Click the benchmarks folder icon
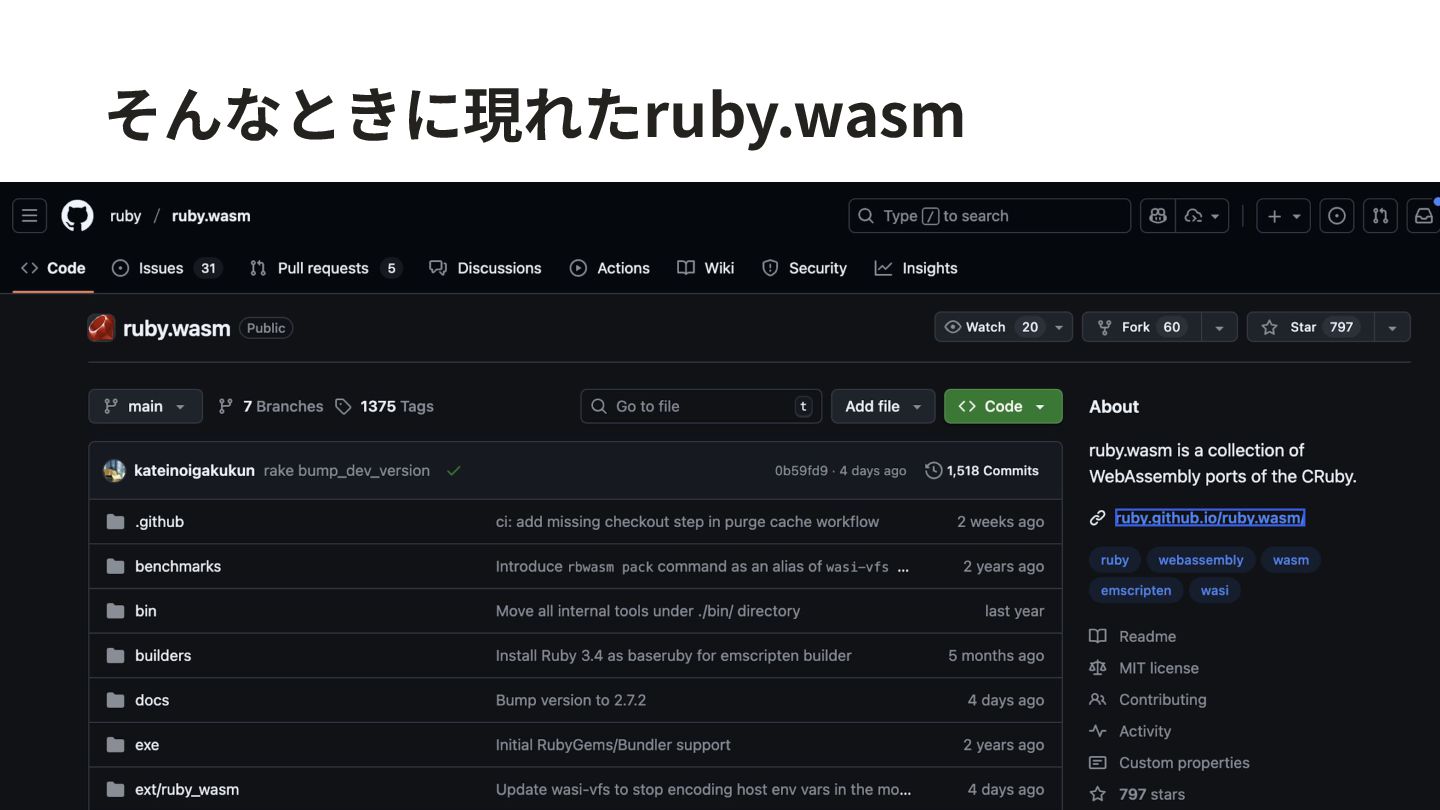Screen dimensions: 1440x810 116,566
